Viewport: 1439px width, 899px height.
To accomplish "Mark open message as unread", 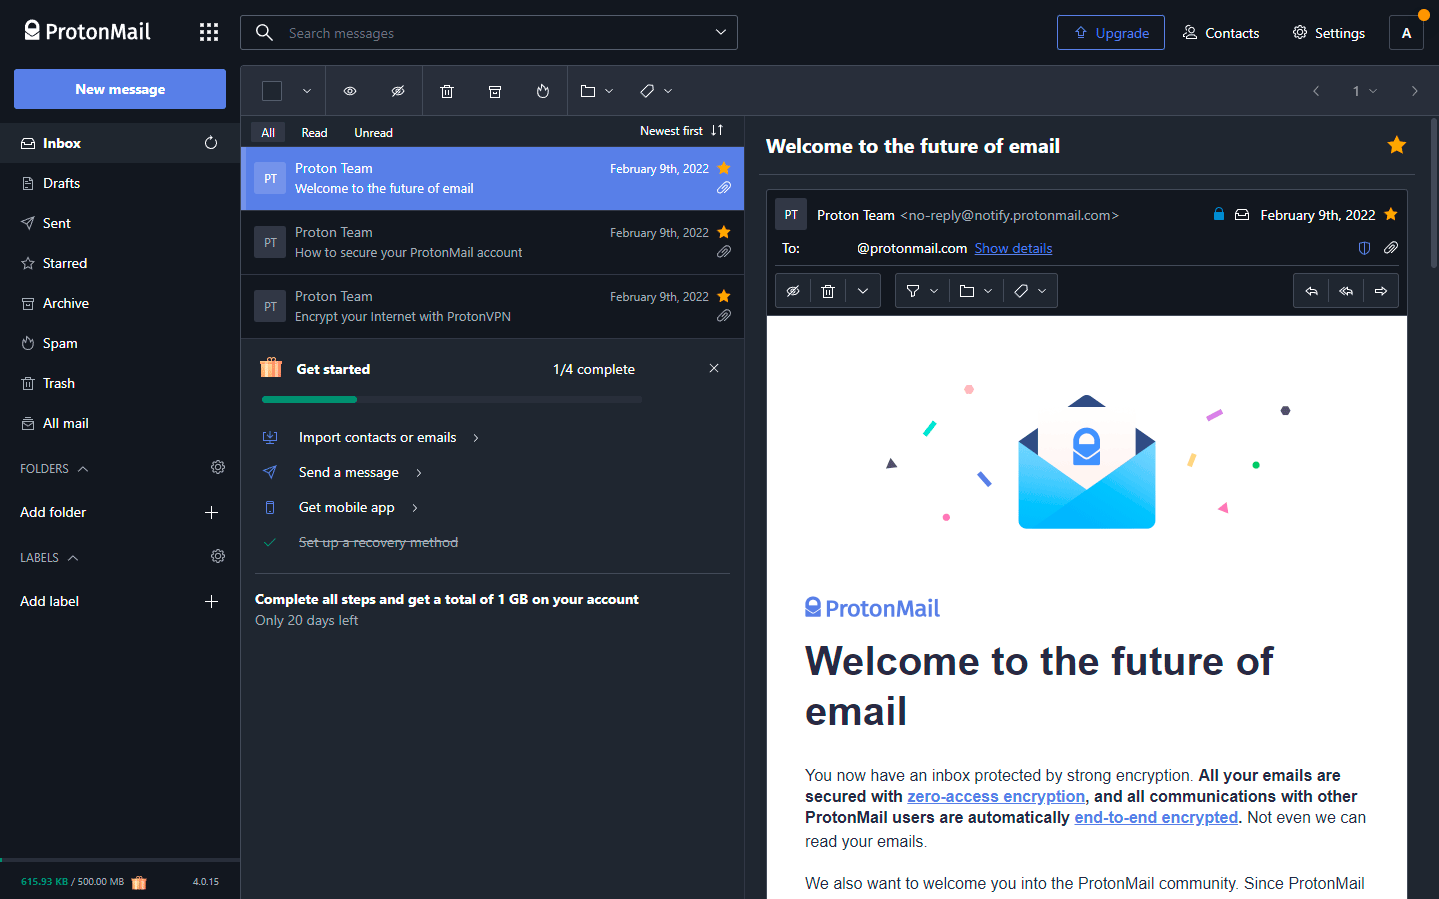I will tap(793, 291).
